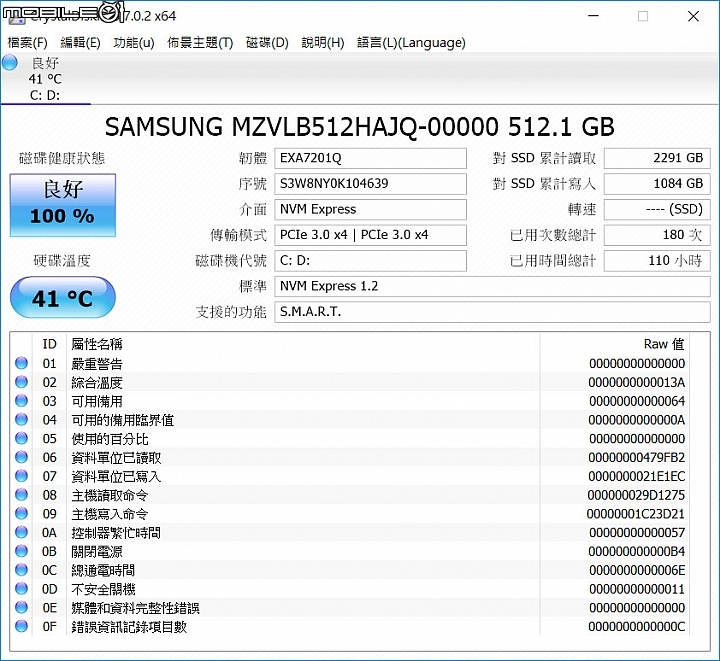Screen dimensions: 720x661
Task: Click raw value 0000000479FB2
Action: (636, 458)
